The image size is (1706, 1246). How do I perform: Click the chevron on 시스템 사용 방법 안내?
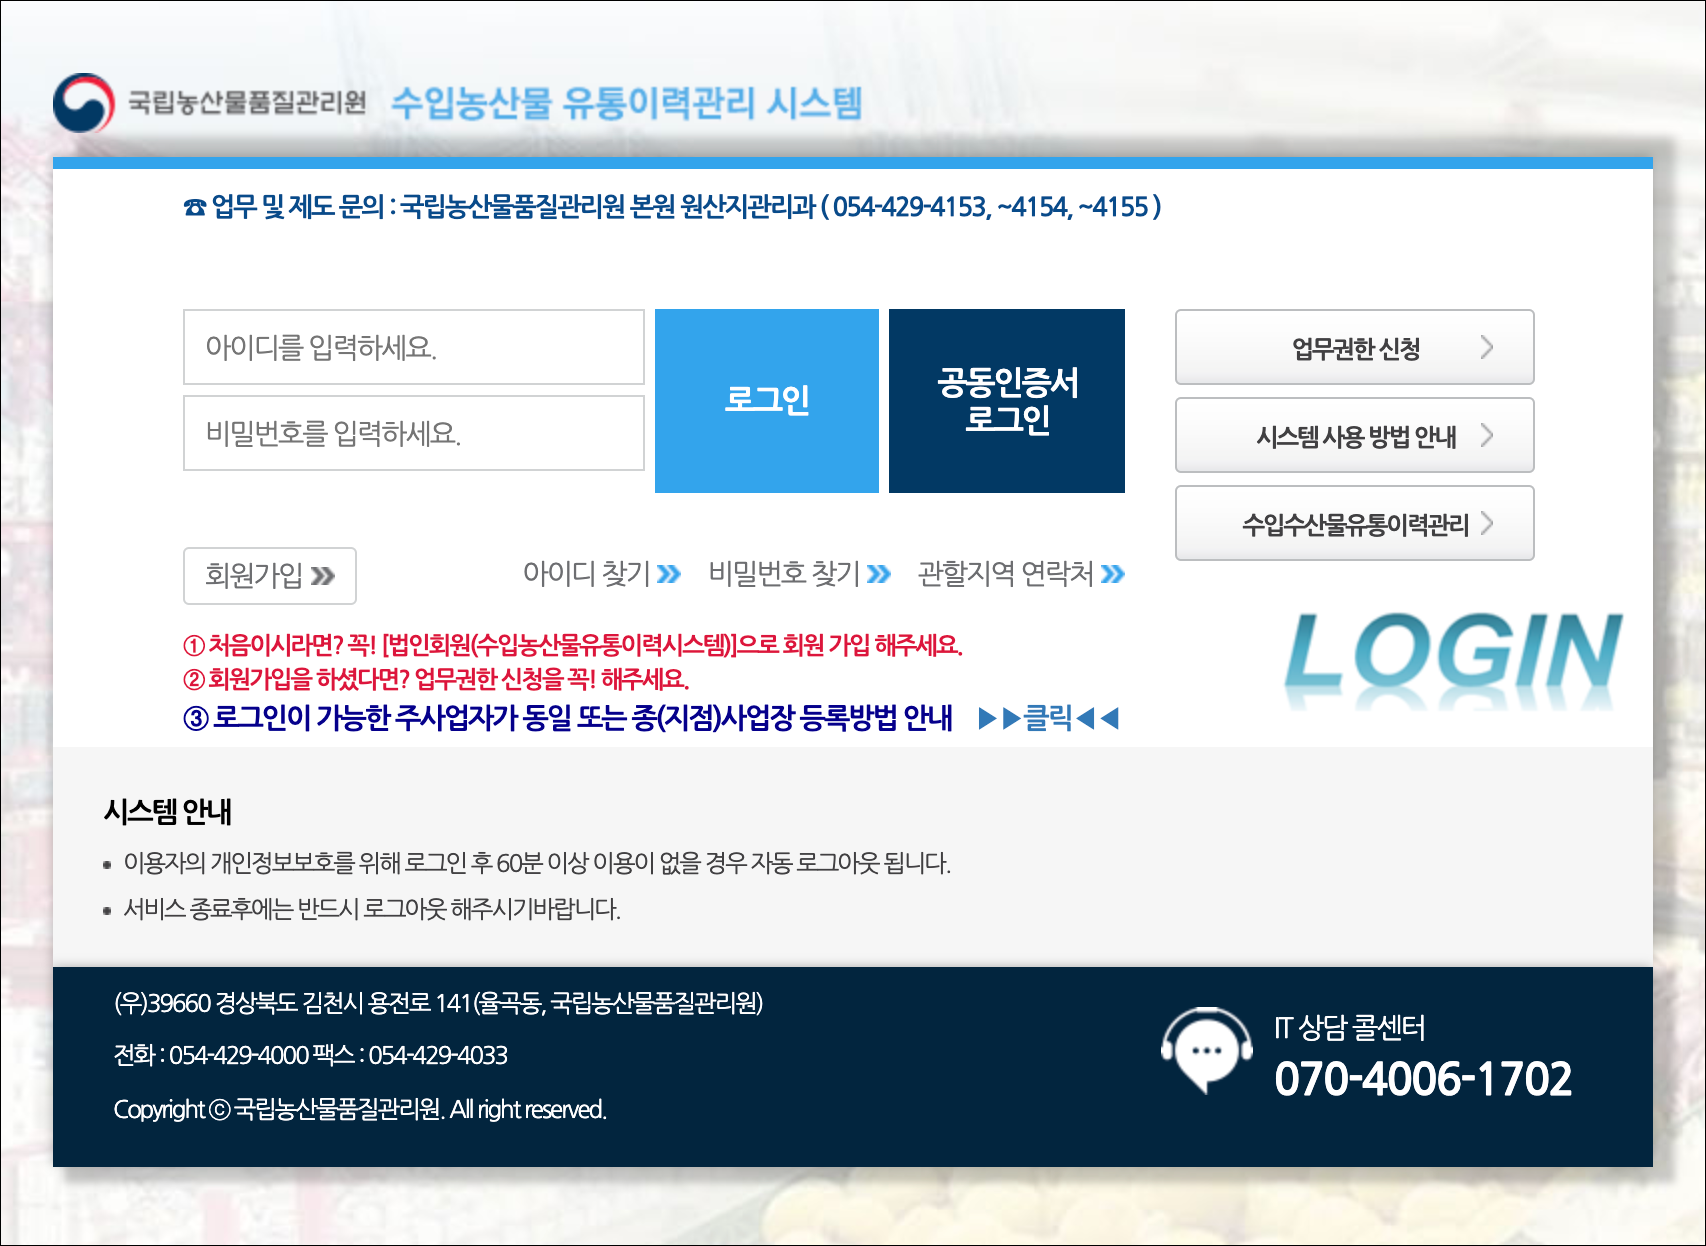[1487, 435]
